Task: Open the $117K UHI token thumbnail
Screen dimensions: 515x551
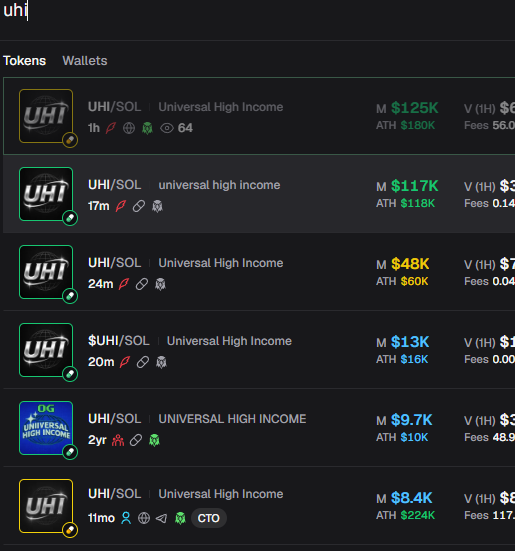Action: pyautogui.click(x=46, y=194)
